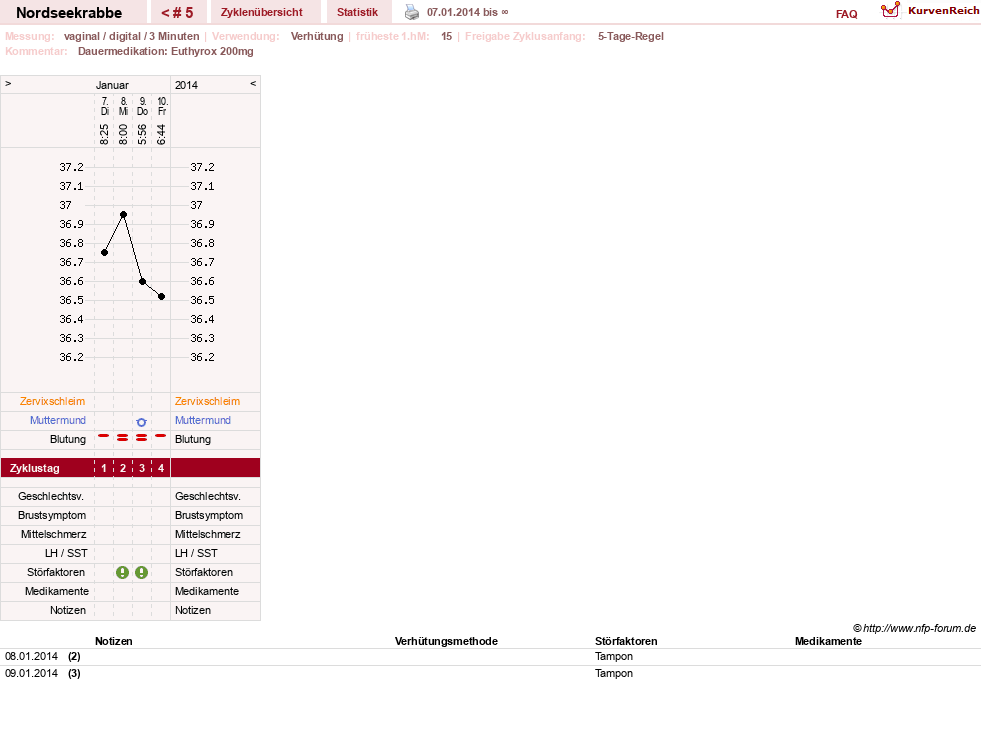Click left Notizen row label in chart
This screenshot has width=981, height=740.
click(68, 611)
